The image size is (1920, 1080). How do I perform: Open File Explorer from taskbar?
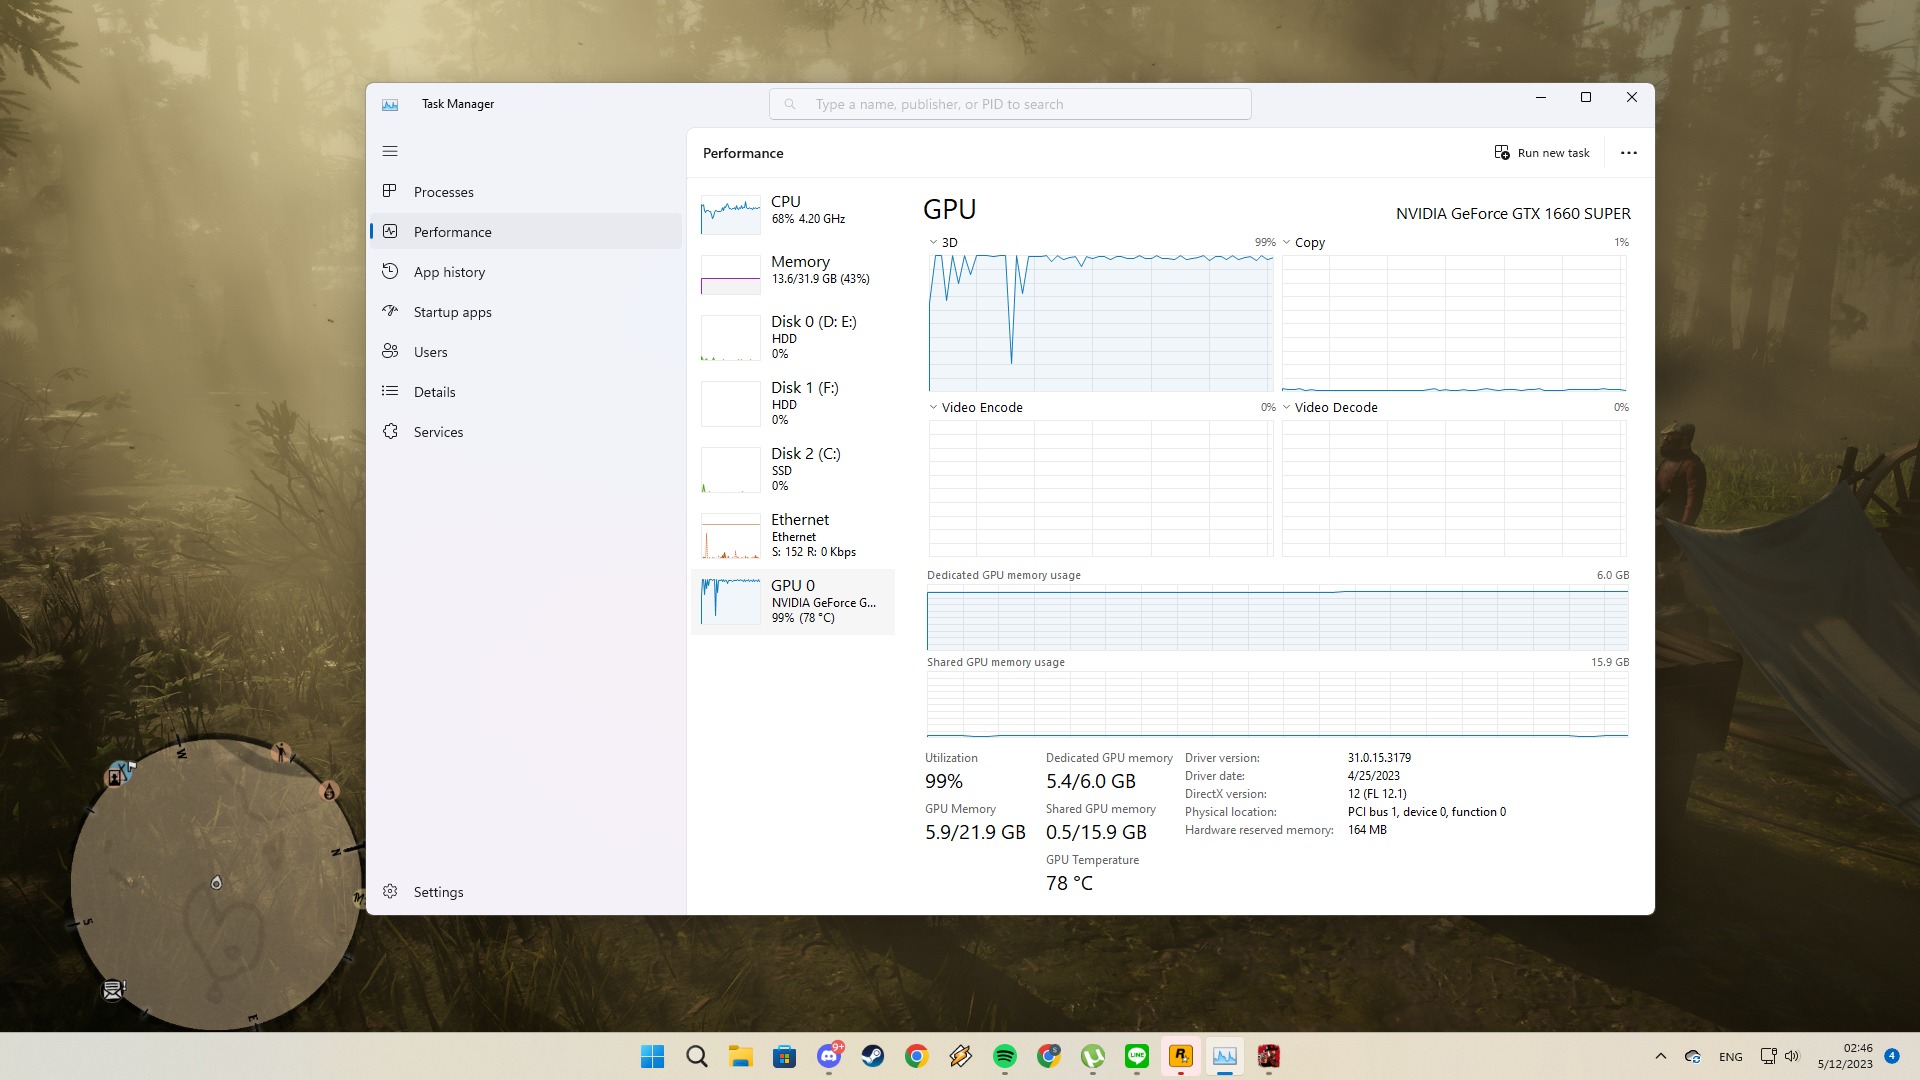pos(741,1056)
